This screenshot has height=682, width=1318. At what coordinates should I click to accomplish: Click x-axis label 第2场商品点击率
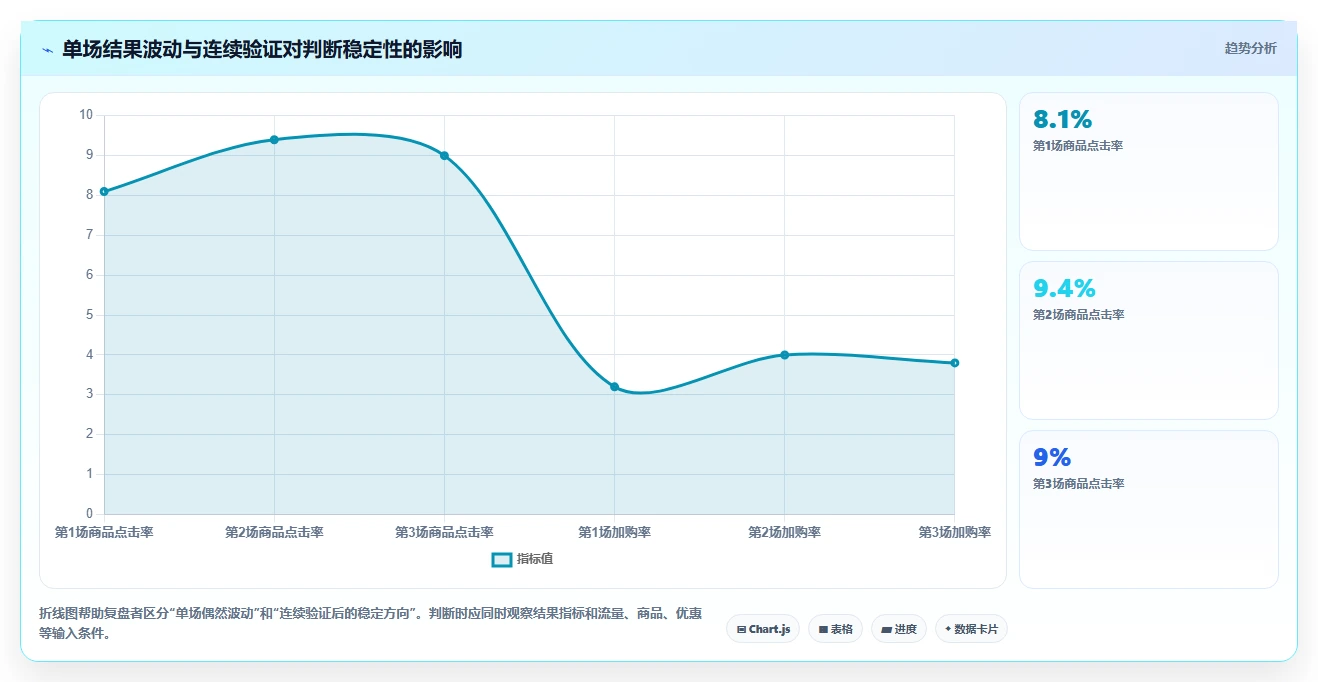click(x=274, y=532)
